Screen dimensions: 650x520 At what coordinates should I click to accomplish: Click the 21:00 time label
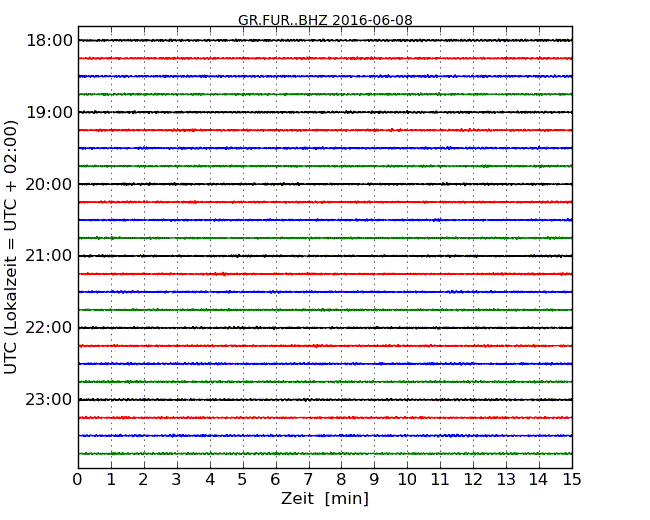pyautogui.click(x=49, y=256)
